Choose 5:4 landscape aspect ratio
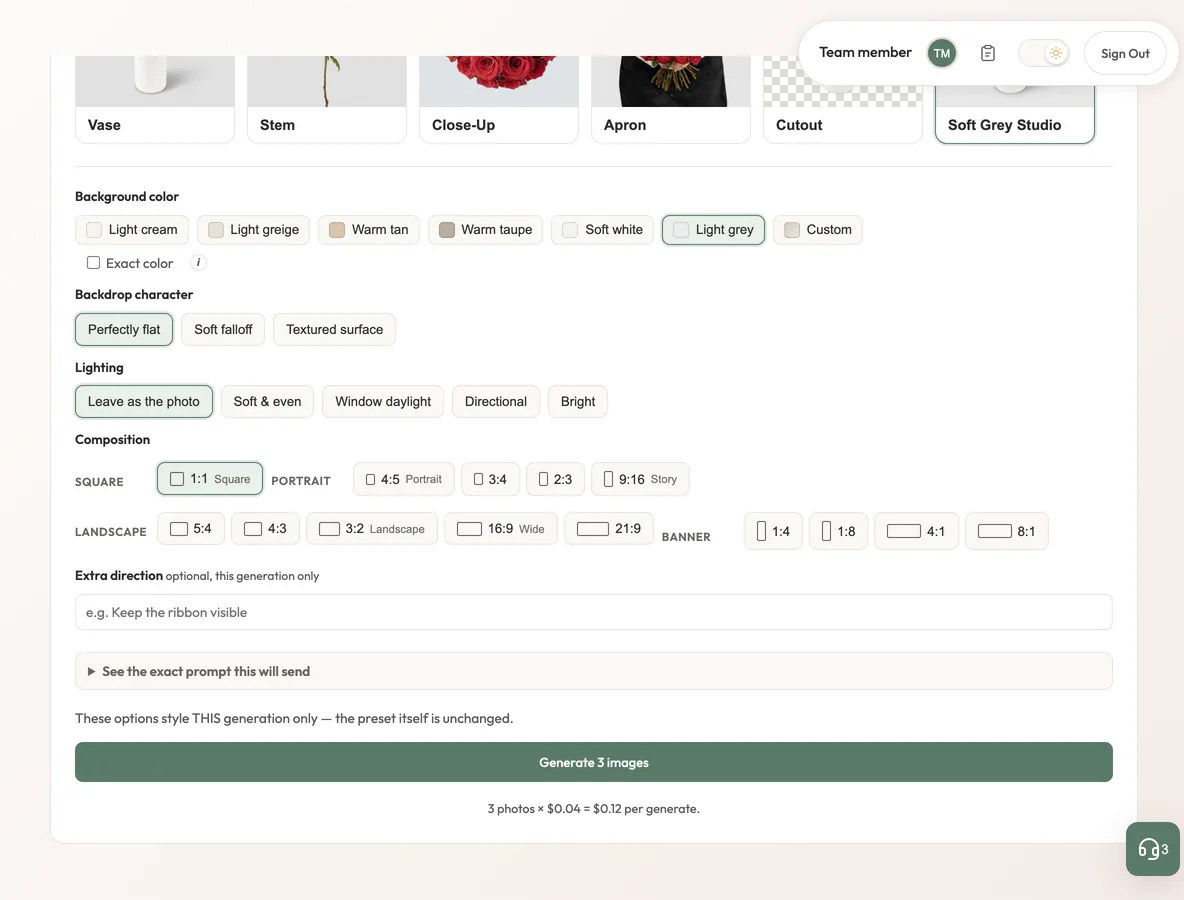This screenshot has height=900, width=1184. pyautogui.click(x=191, y=529)
